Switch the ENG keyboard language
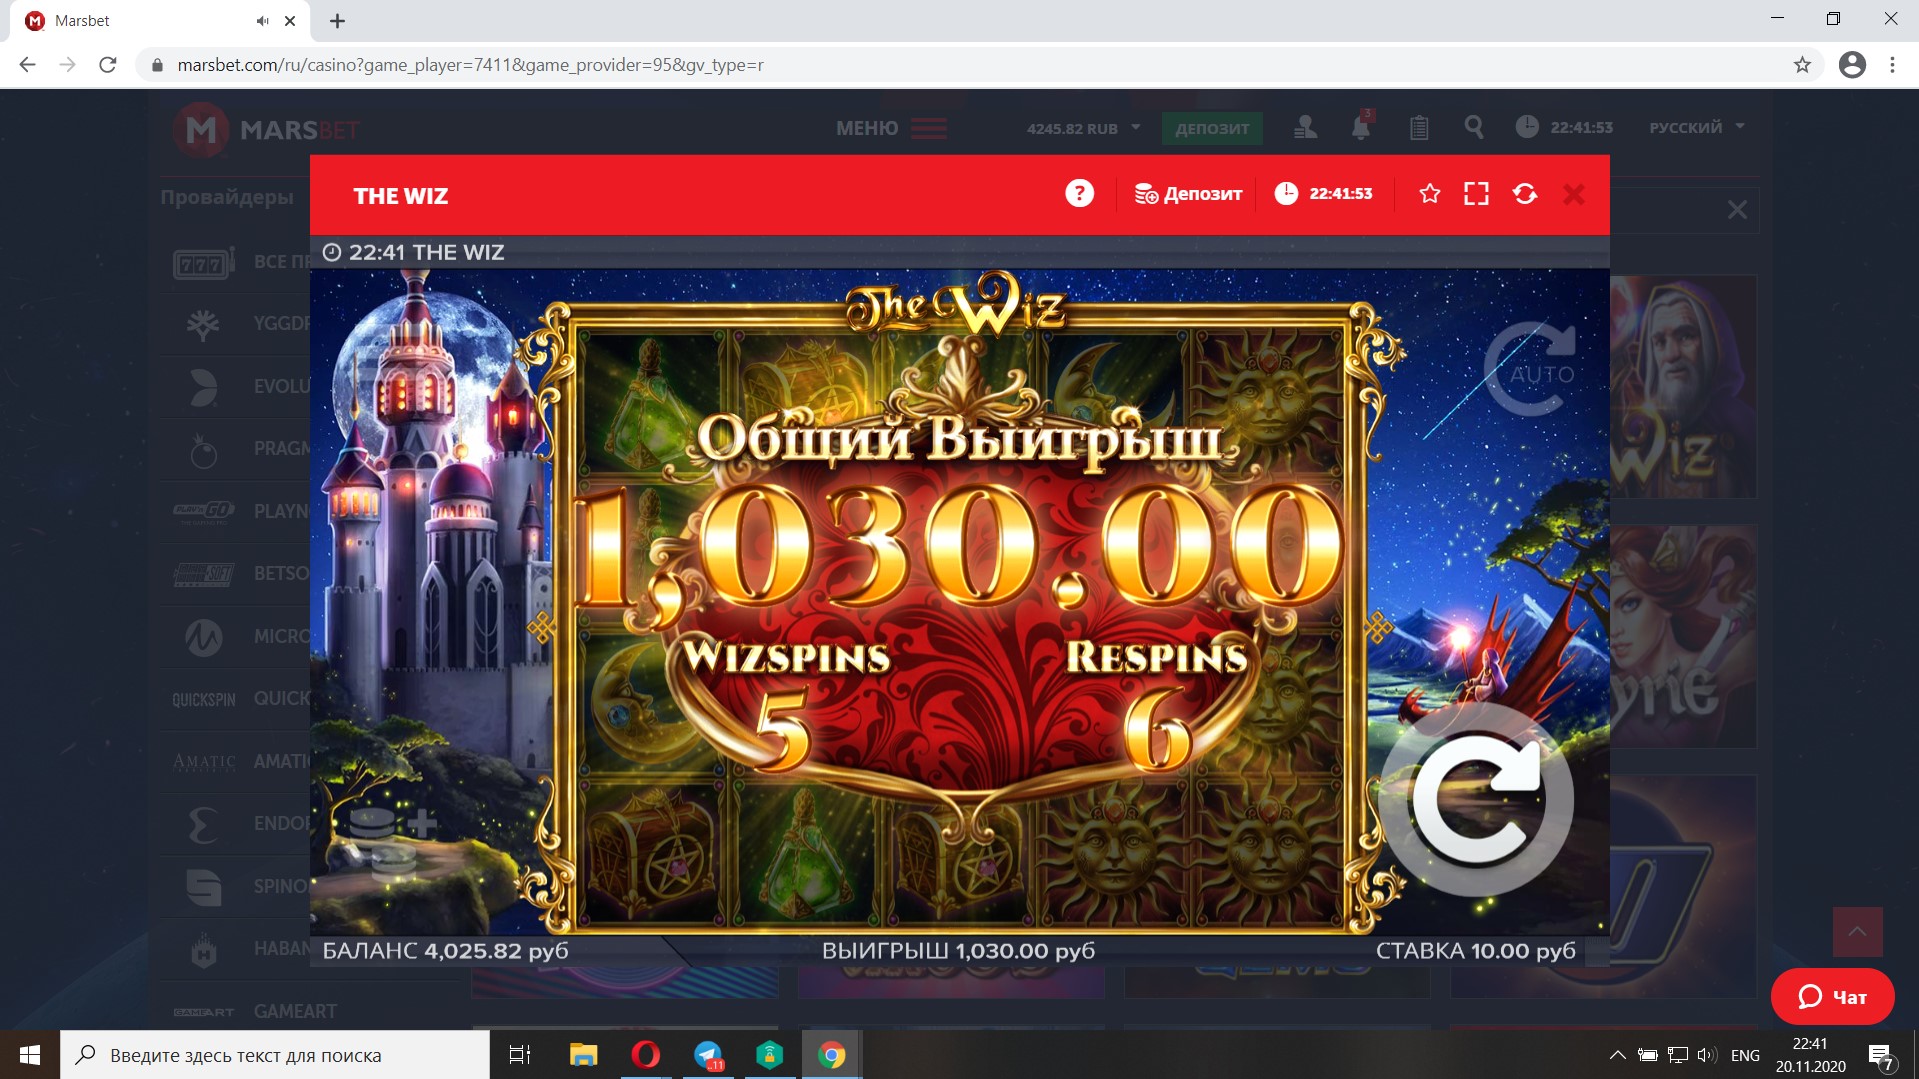Image resolution: width=1919 pixels, height=1079 pixels. coord(1745,1055)
